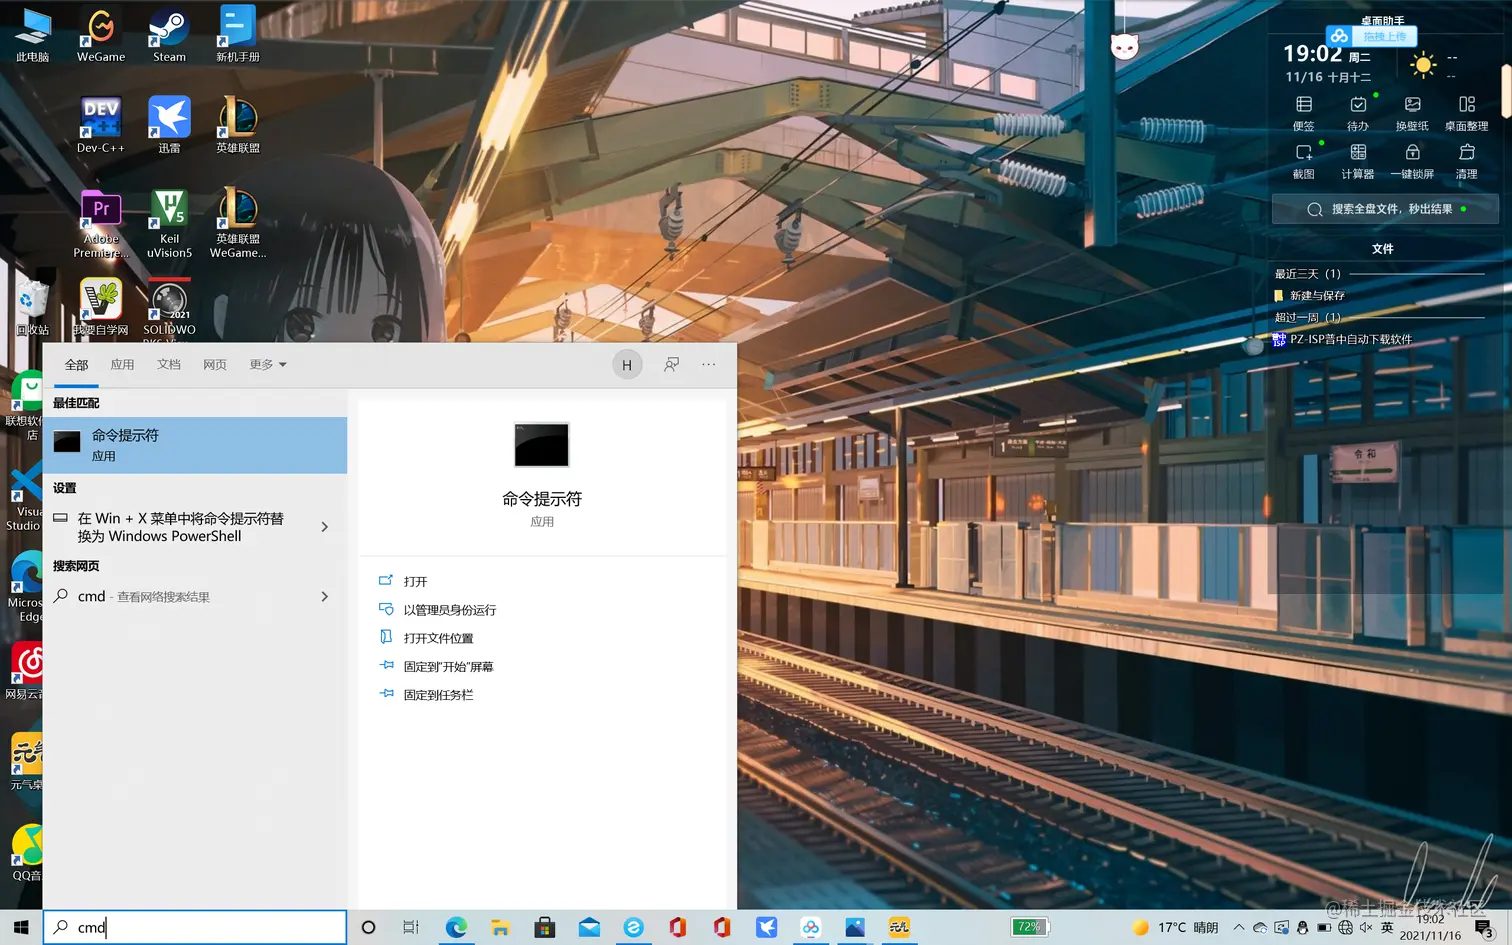Open the QQ音乐 desktop shortcut

pyautogui.click(x=27, y=853)
